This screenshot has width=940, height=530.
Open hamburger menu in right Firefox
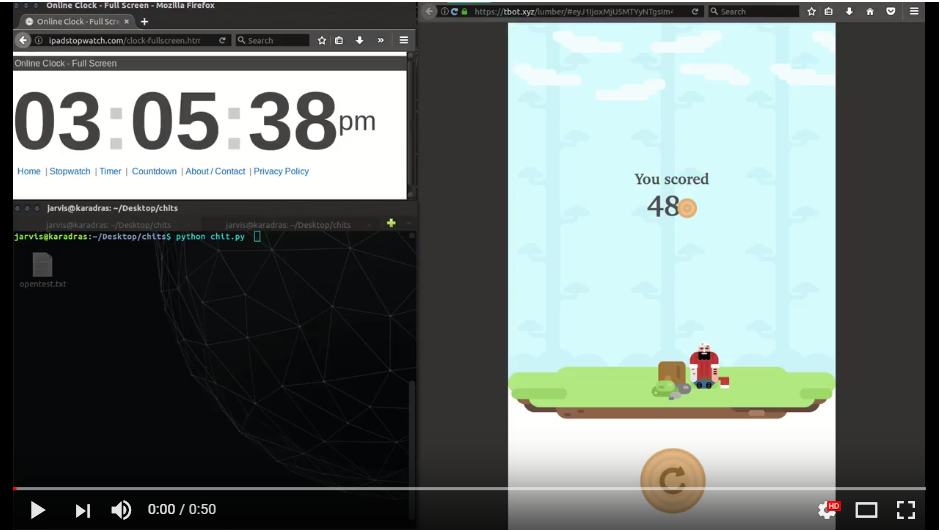(x=914, y=11)
